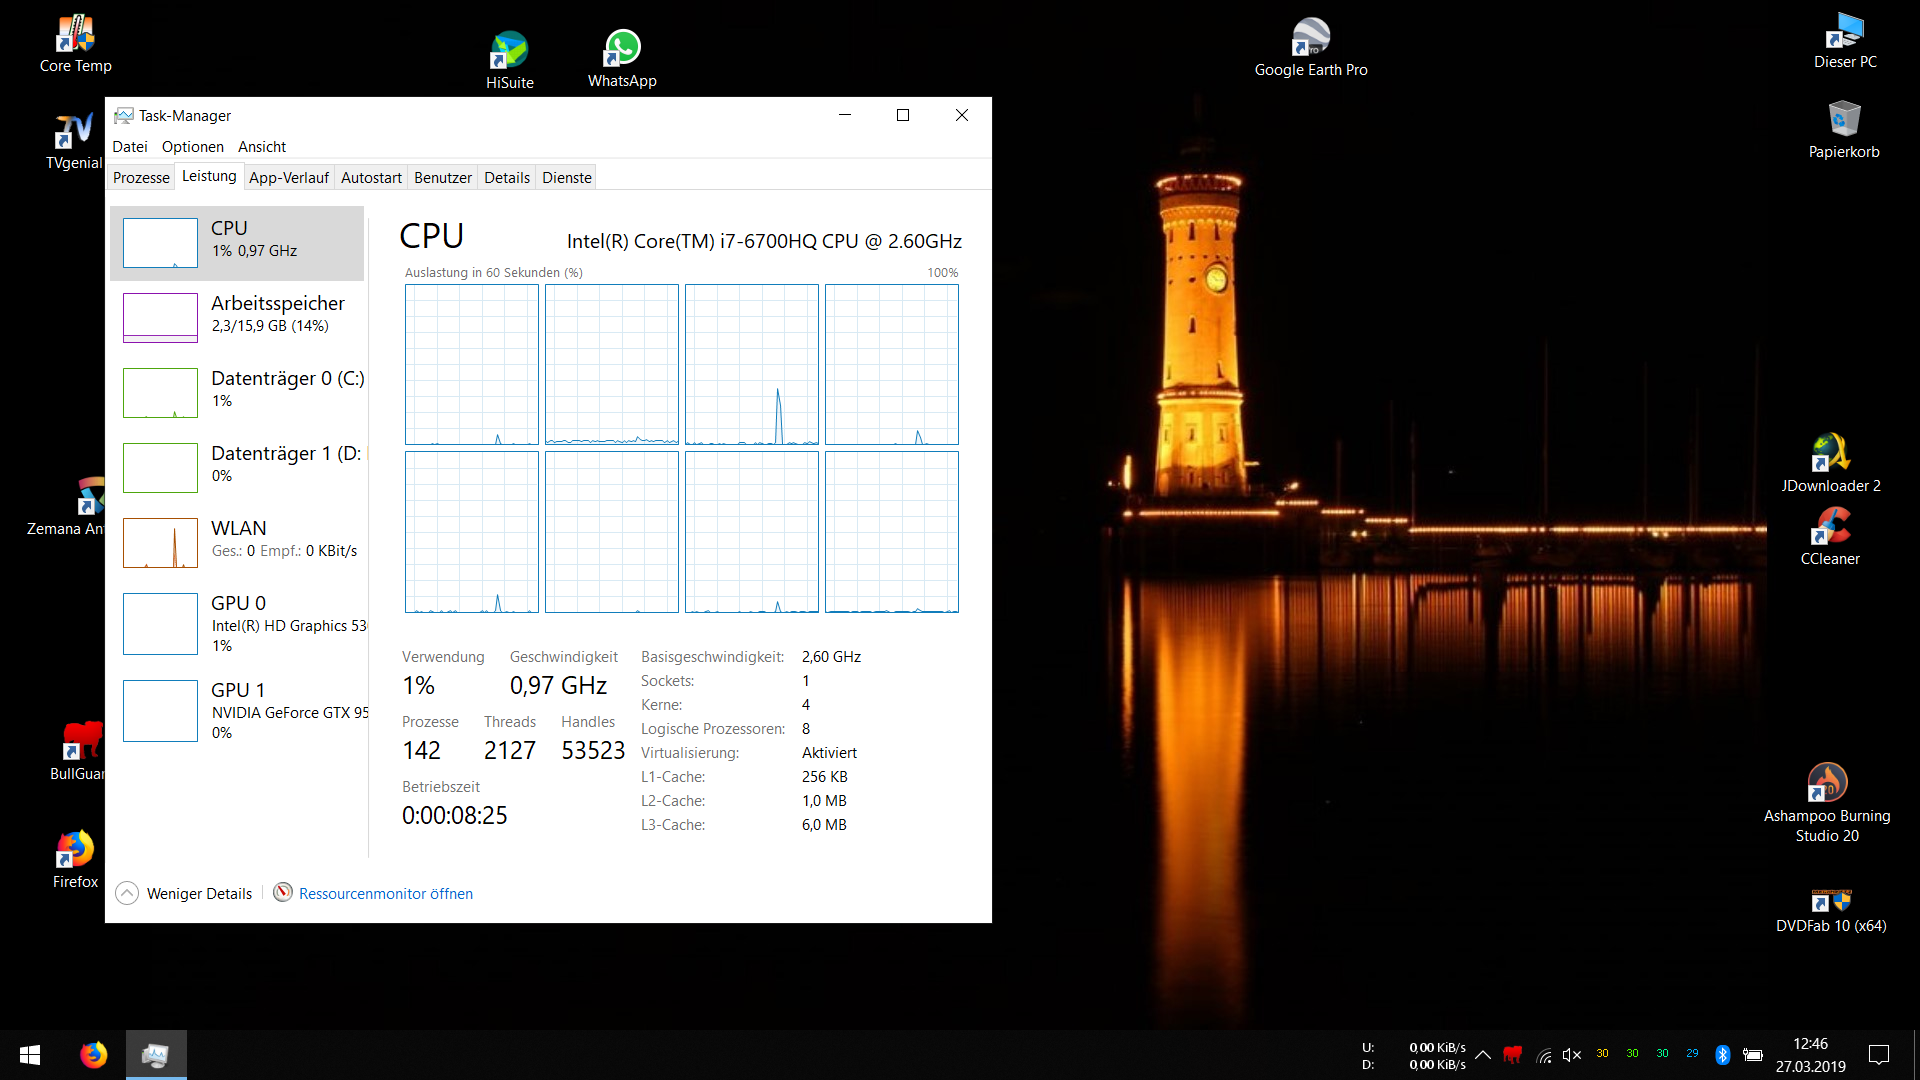Click the Handles count 53523
1920x1080 pixels.
click(593, 750)
